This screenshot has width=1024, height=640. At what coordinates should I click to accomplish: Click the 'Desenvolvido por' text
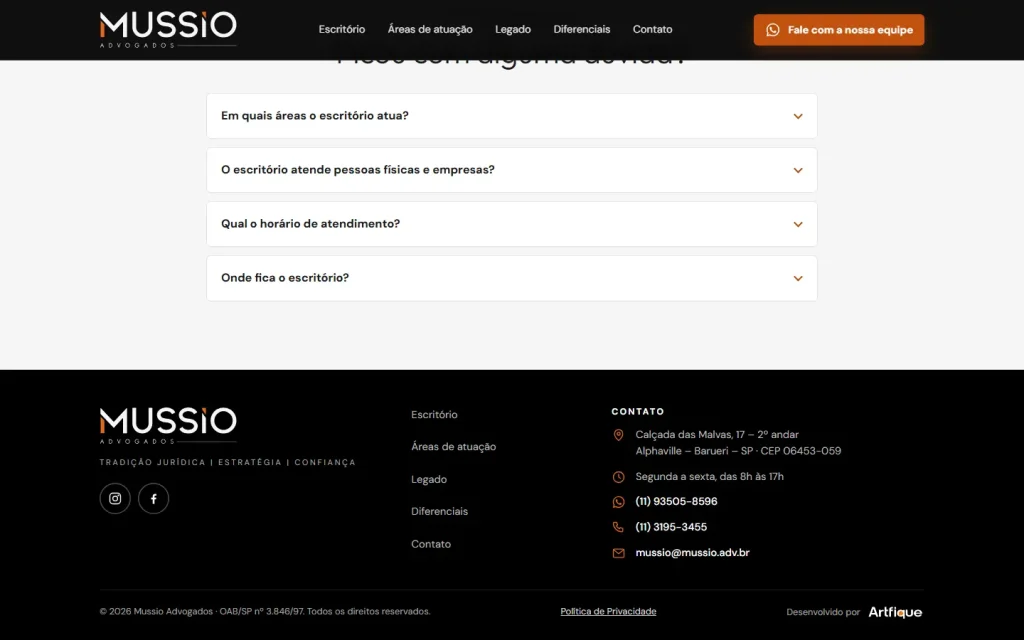pos(823,613)
